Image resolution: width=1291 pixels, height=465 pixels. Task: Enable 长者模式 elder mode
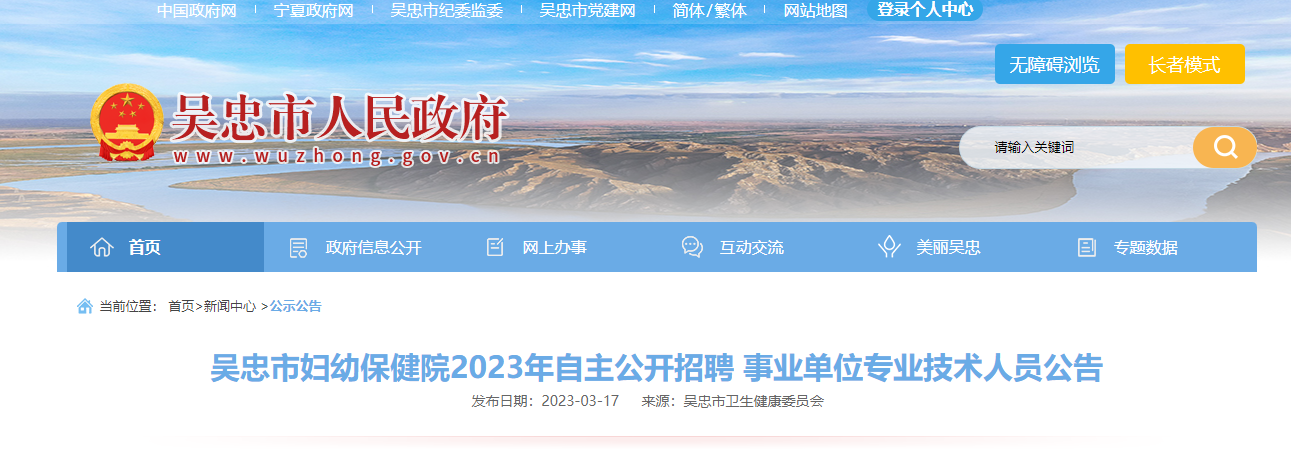pyautogui.click(x=1184, y=65)
